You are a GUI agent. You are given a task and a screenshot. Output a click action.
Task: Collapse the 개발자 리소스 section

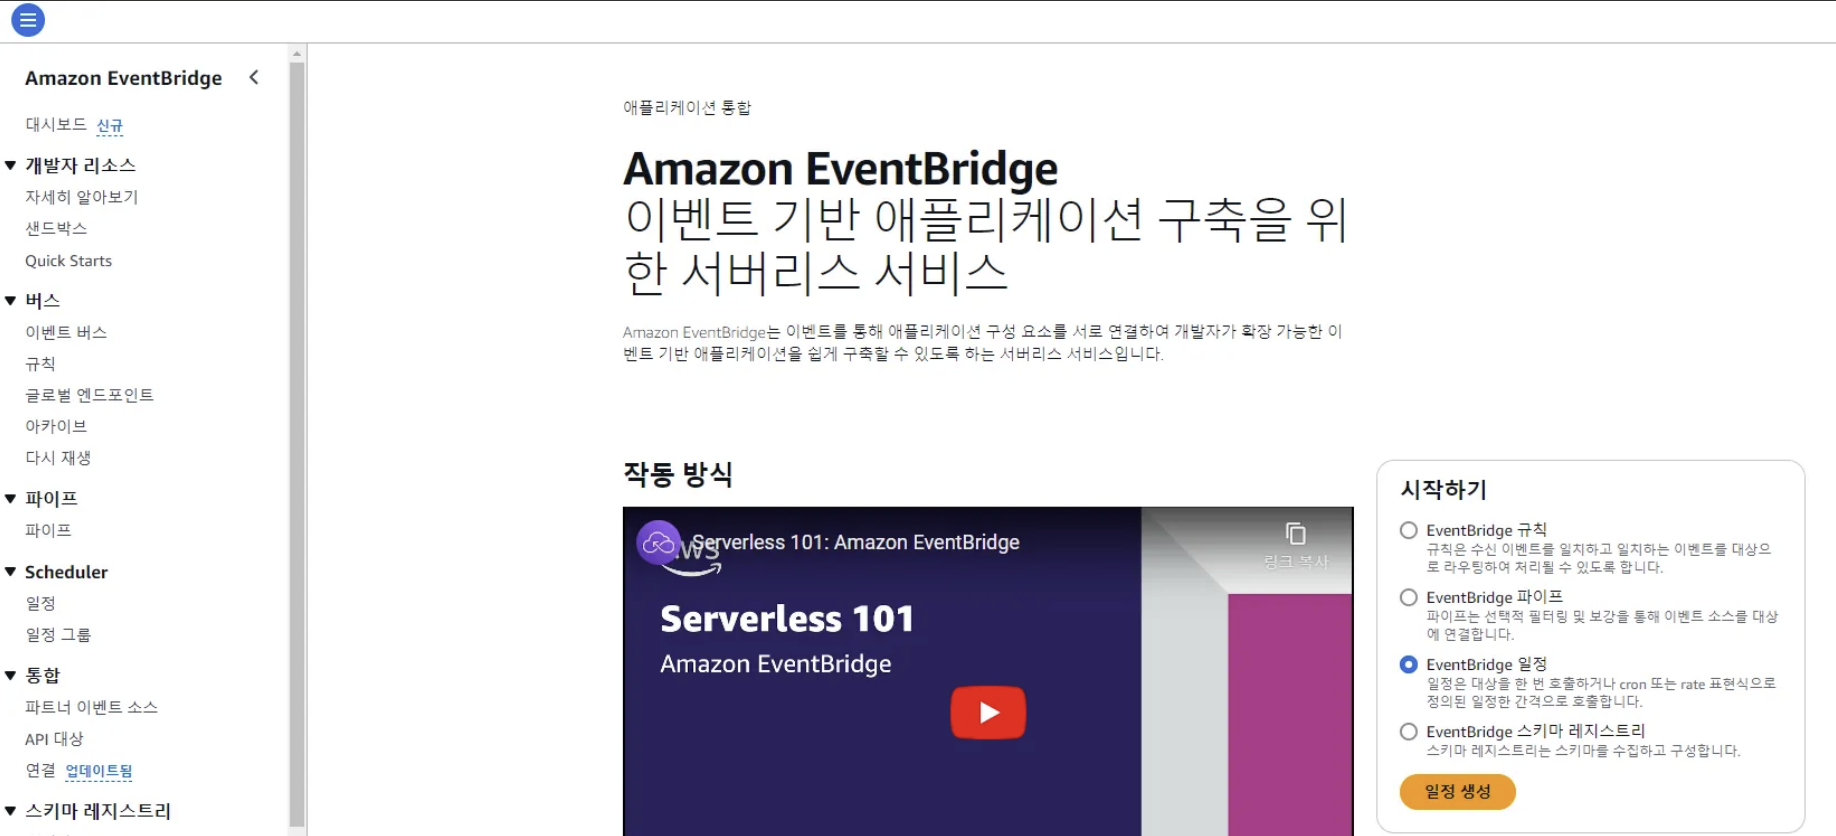click(x=10, y=165)
